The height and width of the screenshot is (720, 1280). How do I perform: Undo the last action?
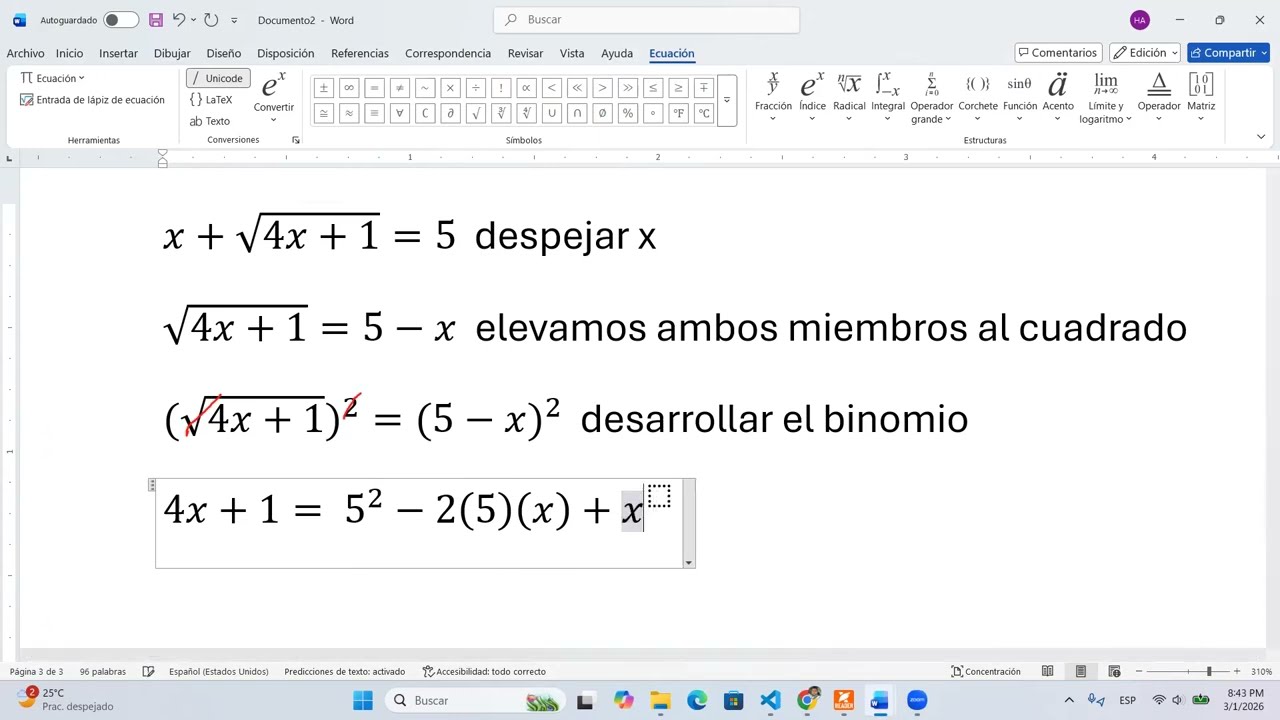point(178,20)
